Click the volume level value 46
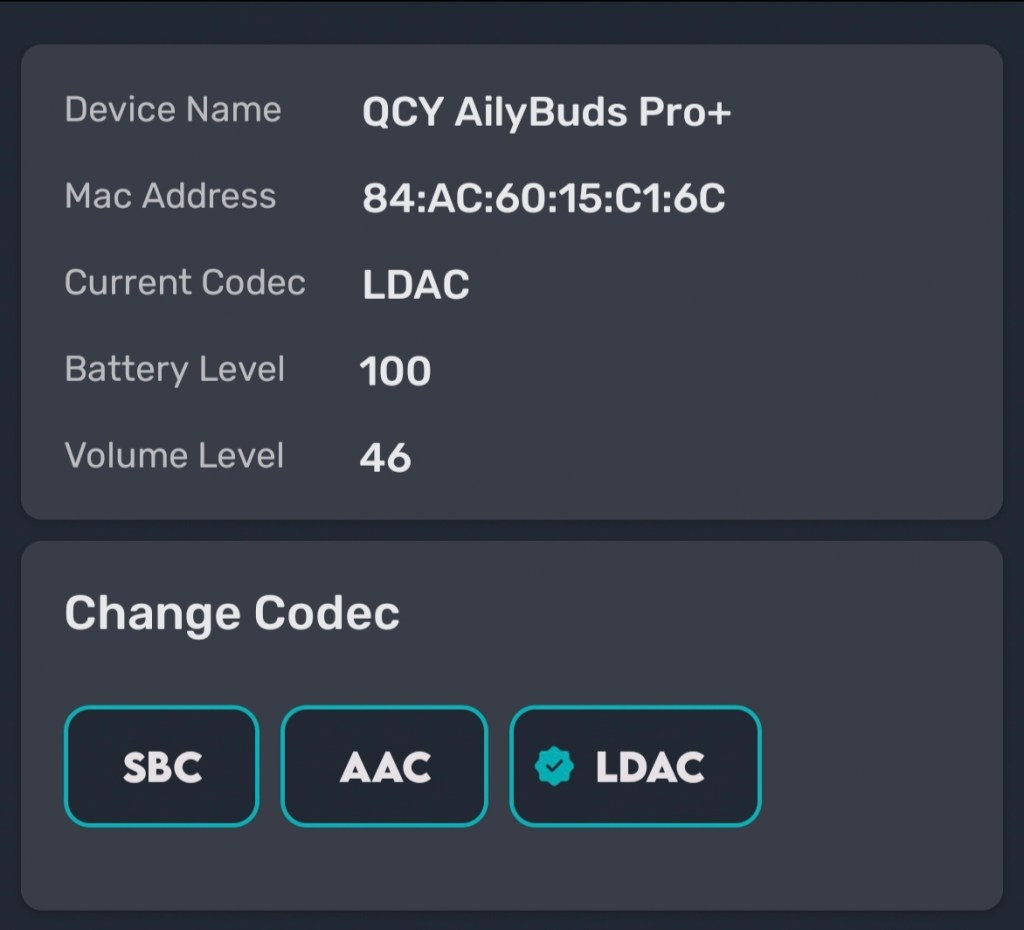 385,458
